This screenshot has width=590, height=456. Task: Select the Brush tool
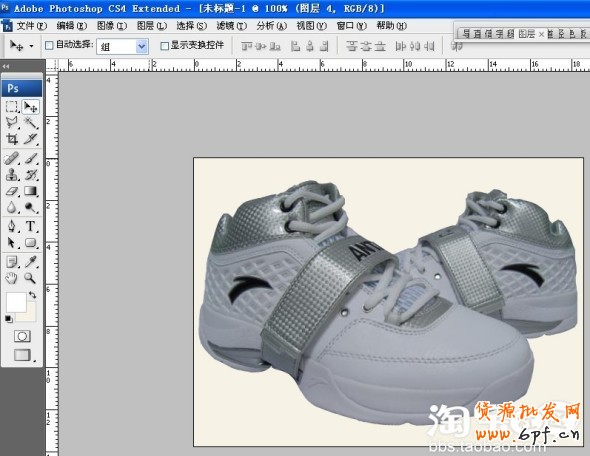coord(31,158)
